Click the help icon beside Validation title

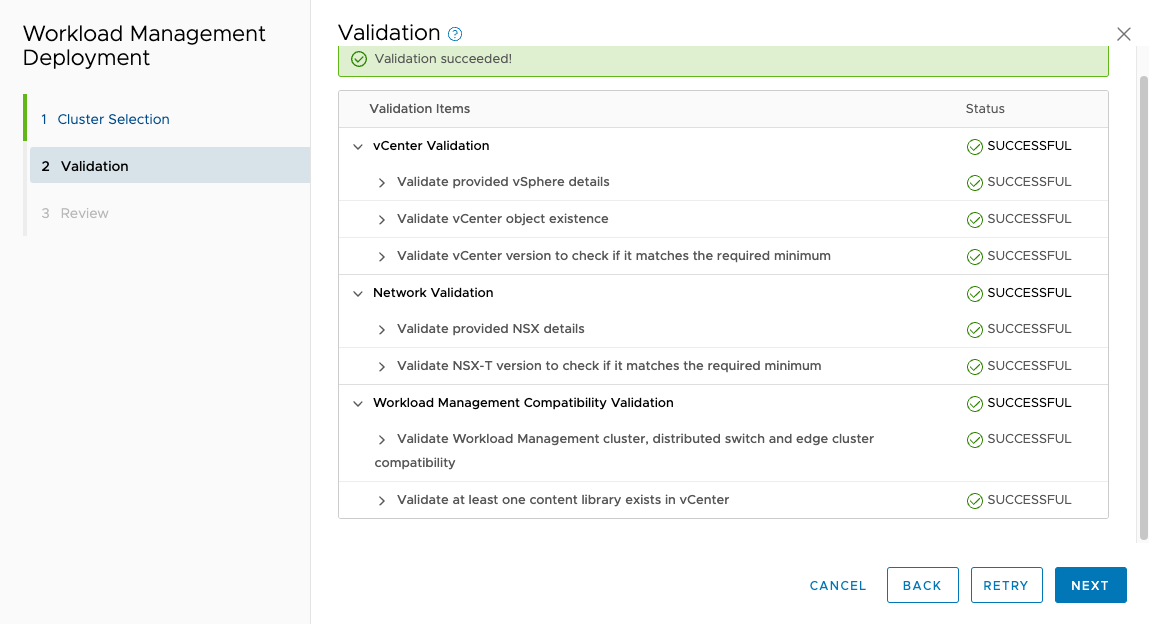pos(455,34)
